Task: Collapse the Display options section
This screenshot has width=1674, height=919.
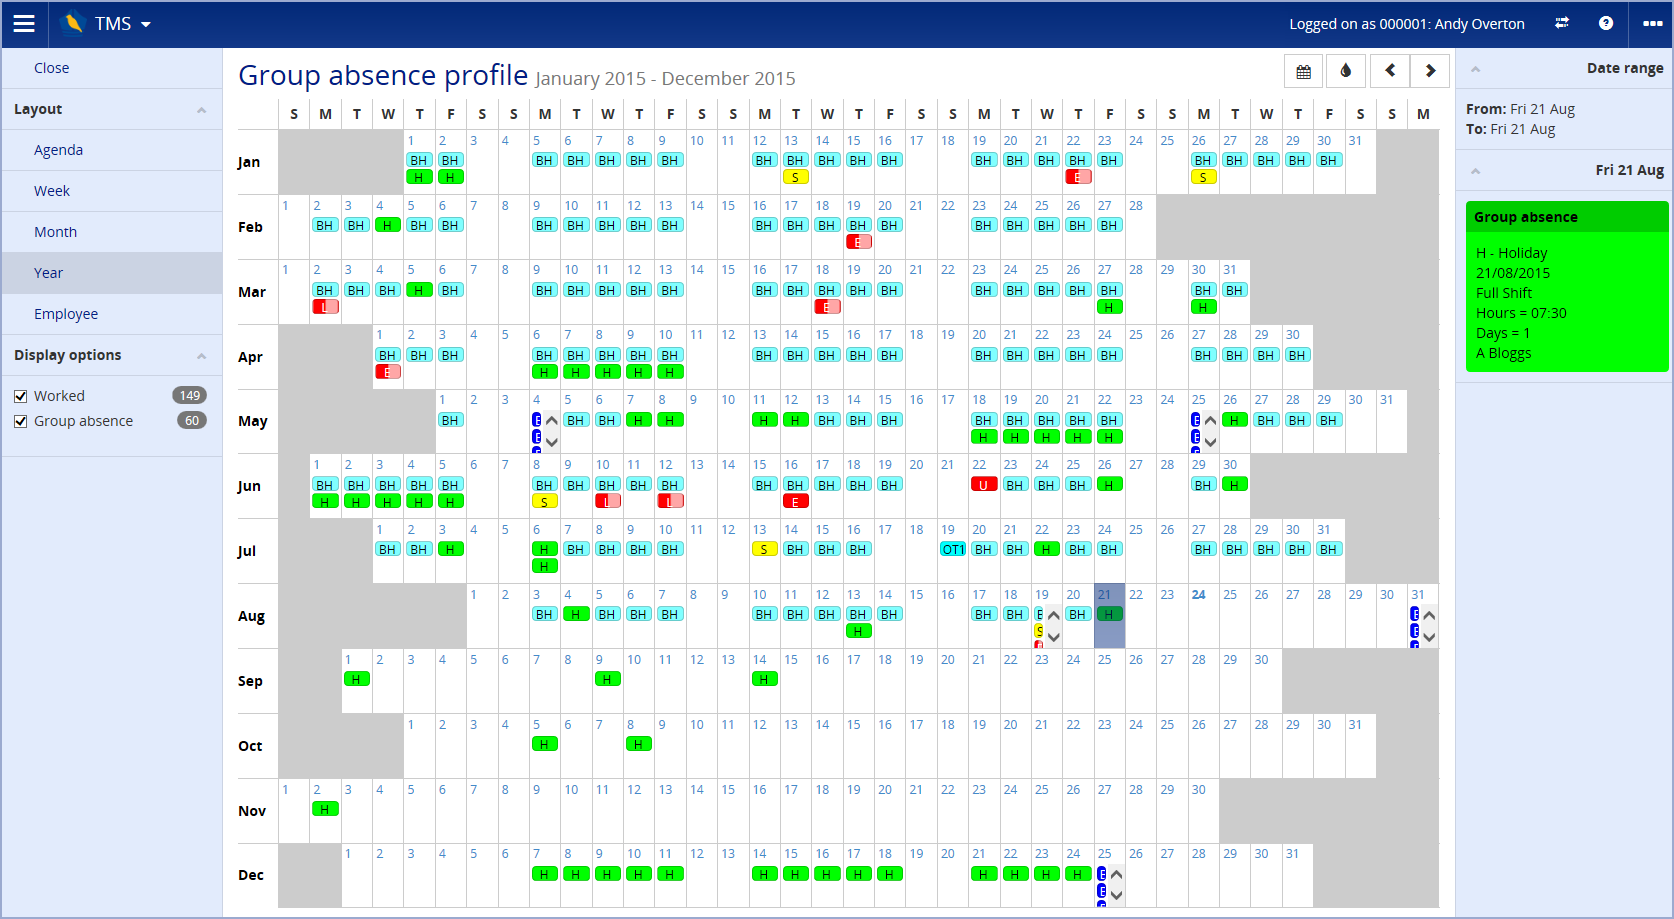Action: click(201, 356)
